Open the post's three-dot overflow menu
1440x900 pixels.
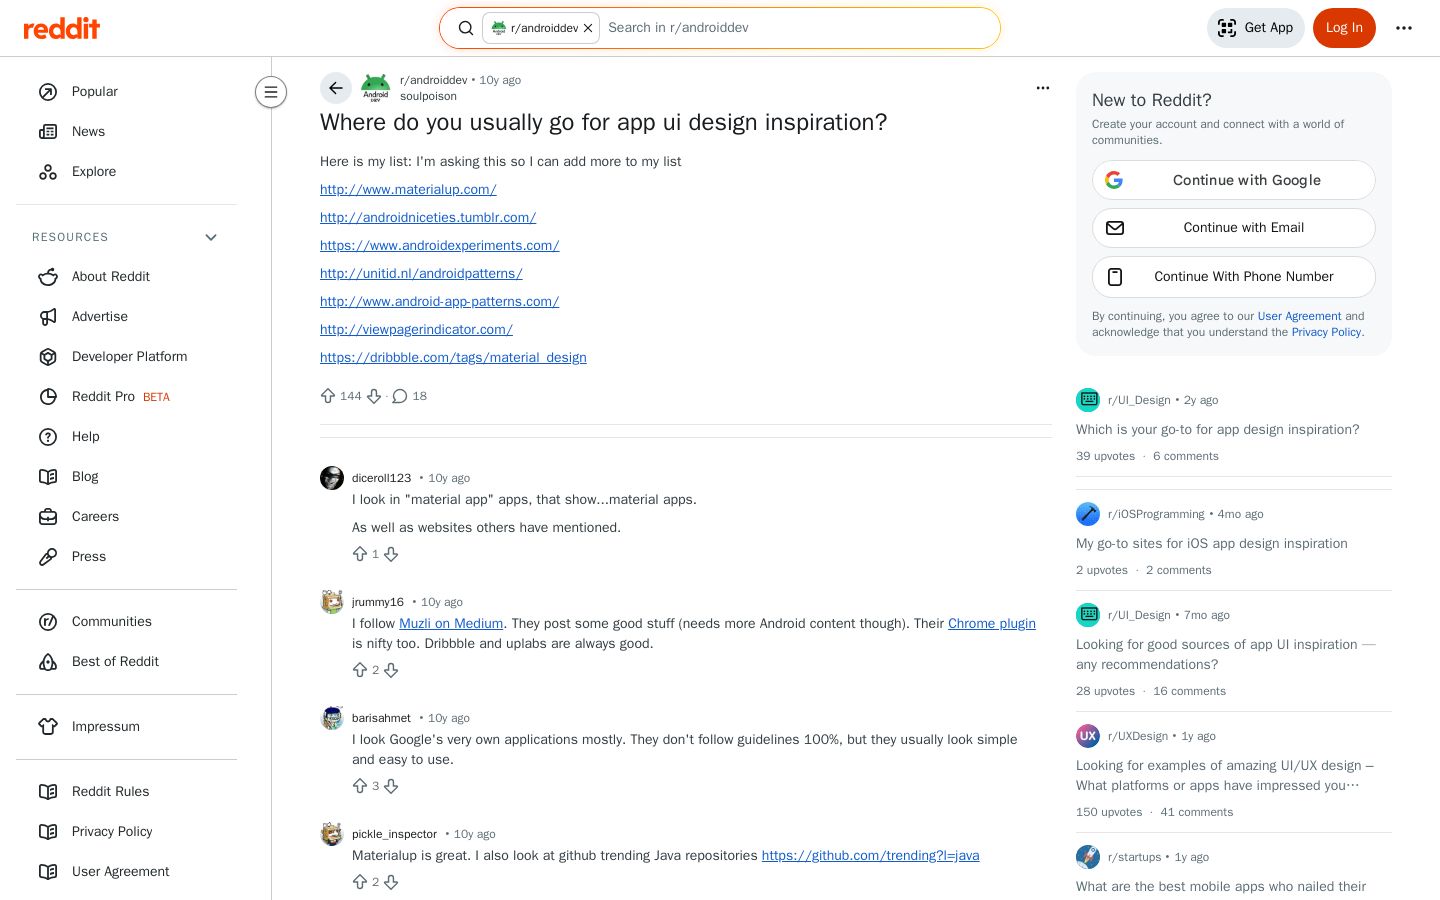(1043, 88)
